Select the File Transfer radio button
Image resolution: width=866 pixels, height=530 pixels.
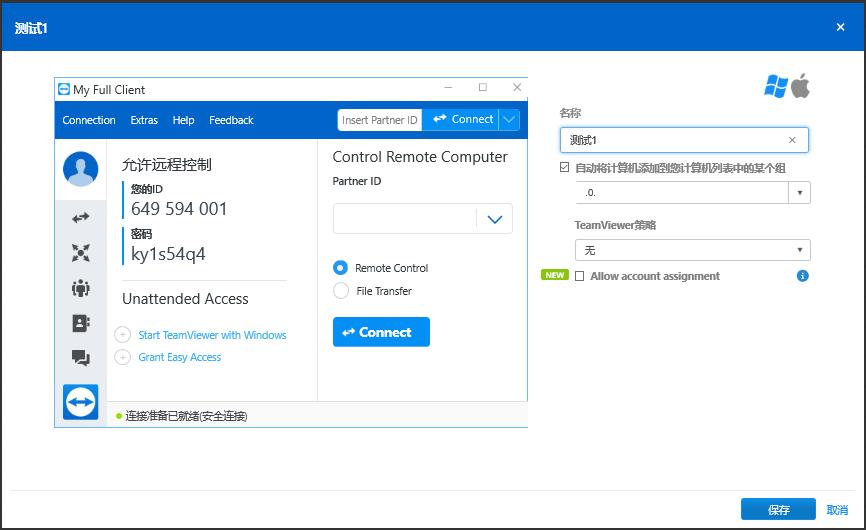341,290
